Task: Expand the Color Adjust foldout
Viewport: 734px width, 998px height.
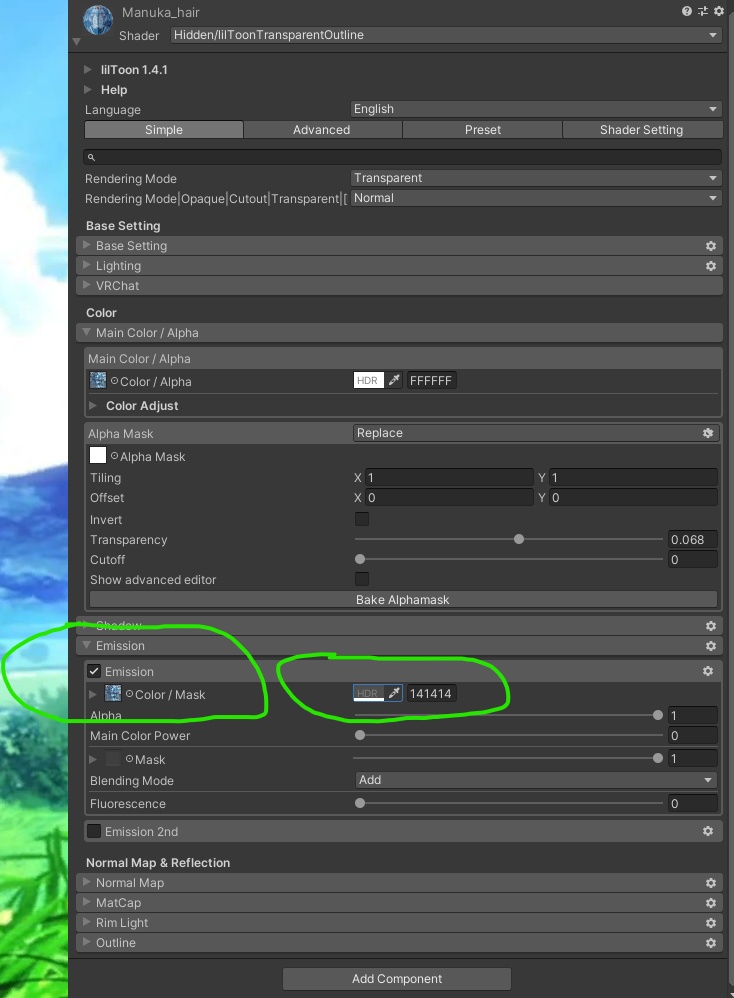Action: click(x=93, y=405)
